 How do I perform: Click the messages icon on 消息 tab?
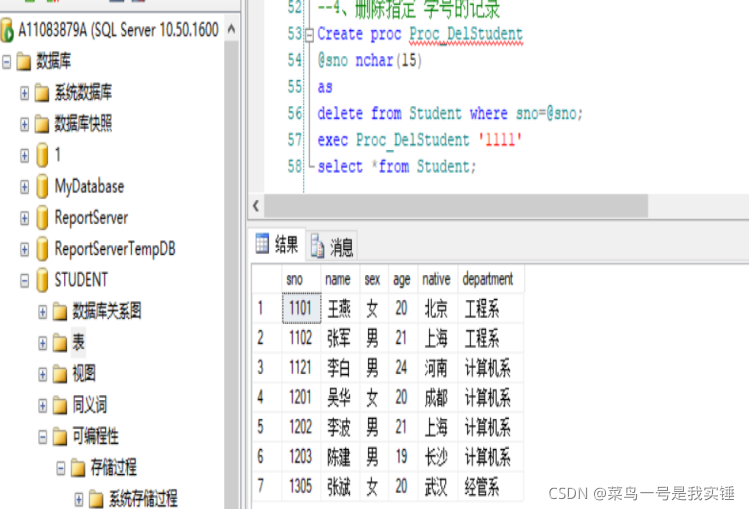click(x=317, y=246)
